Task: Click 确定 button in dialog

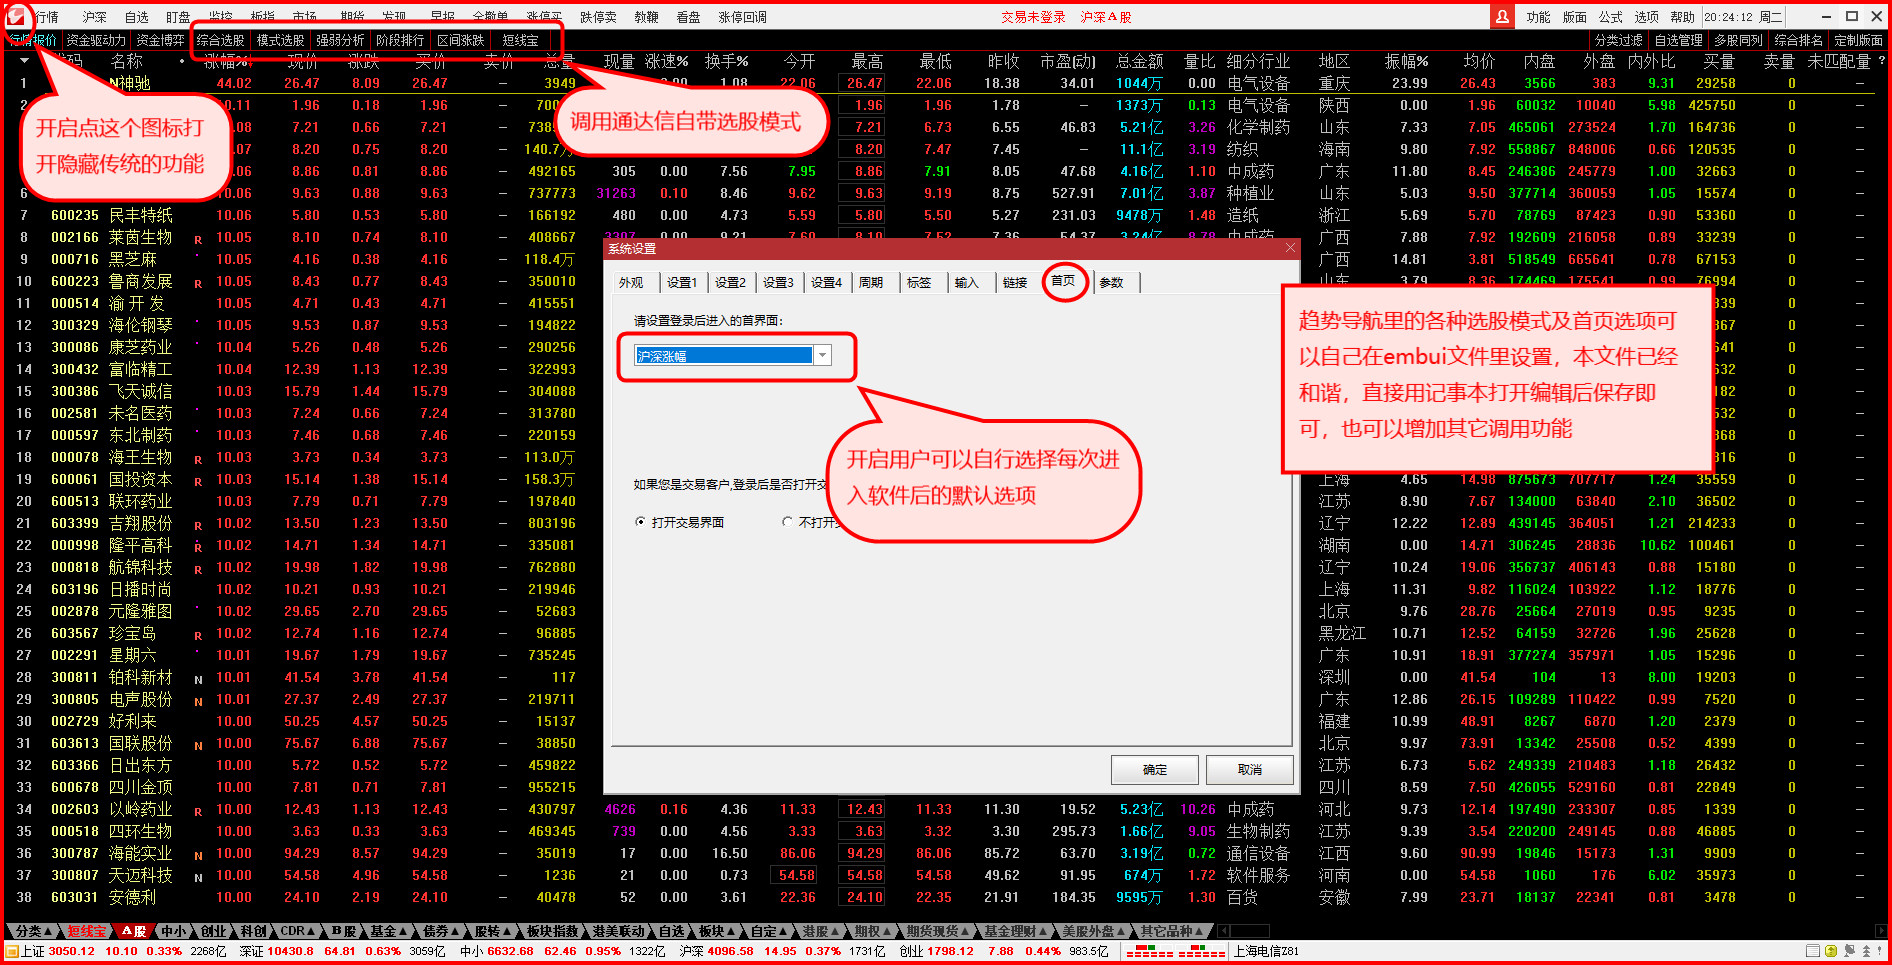Action: point(1154,770)
